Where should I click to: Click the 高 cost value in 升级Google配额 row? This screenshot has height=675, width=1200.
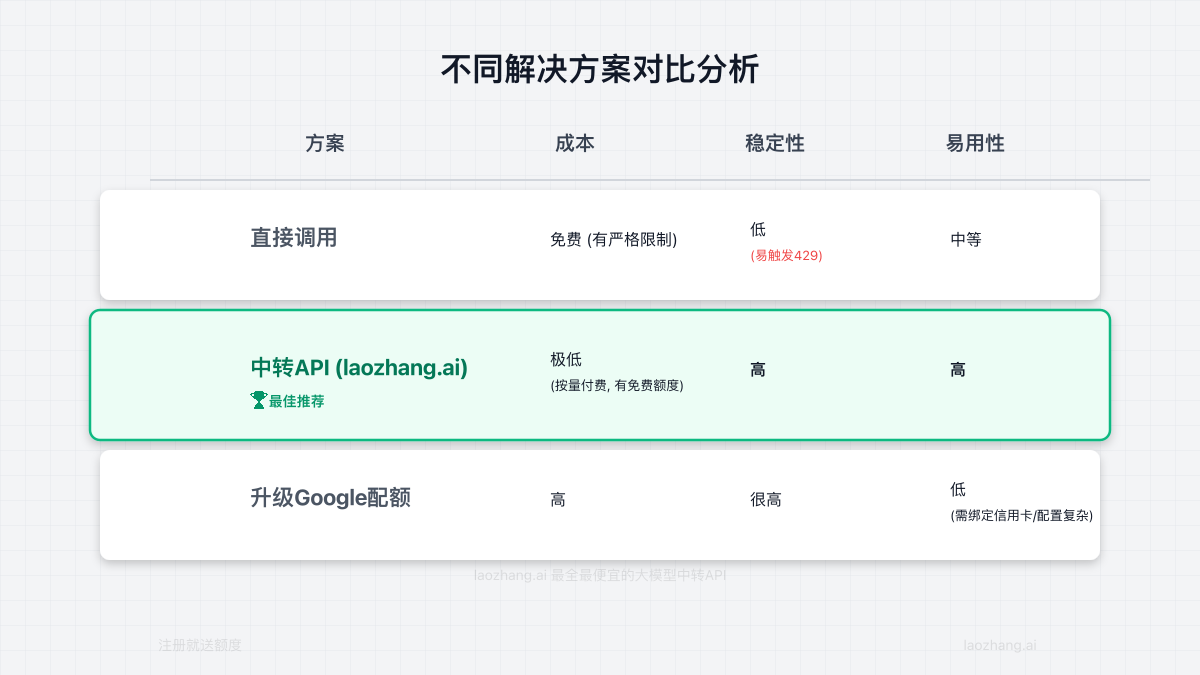(558, 500)
